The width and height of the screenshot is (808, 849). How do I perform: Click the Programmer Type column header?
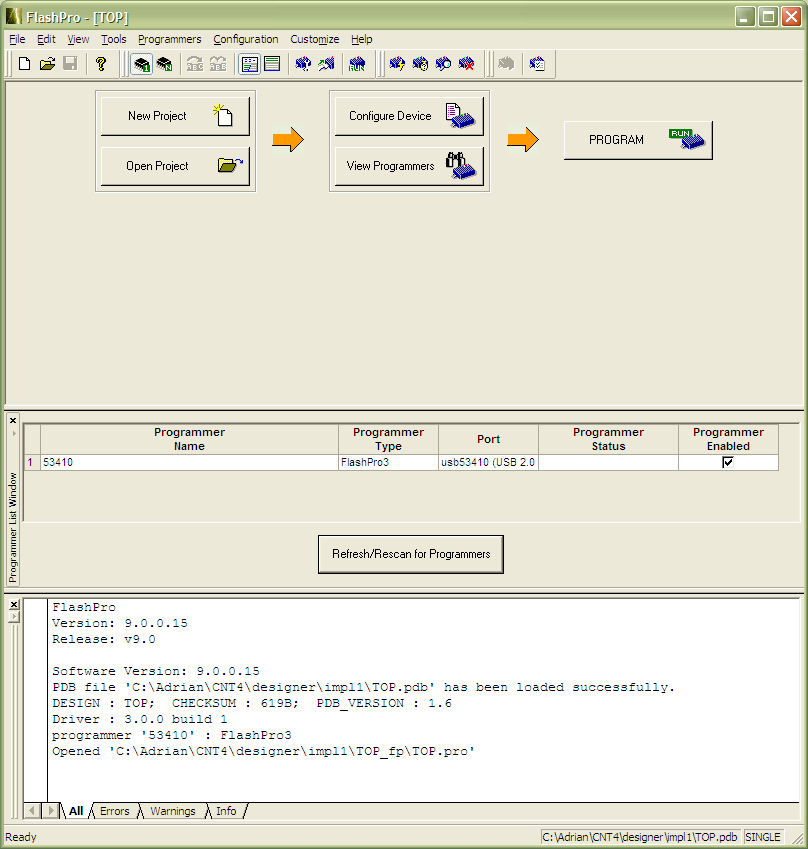point(388,439)
